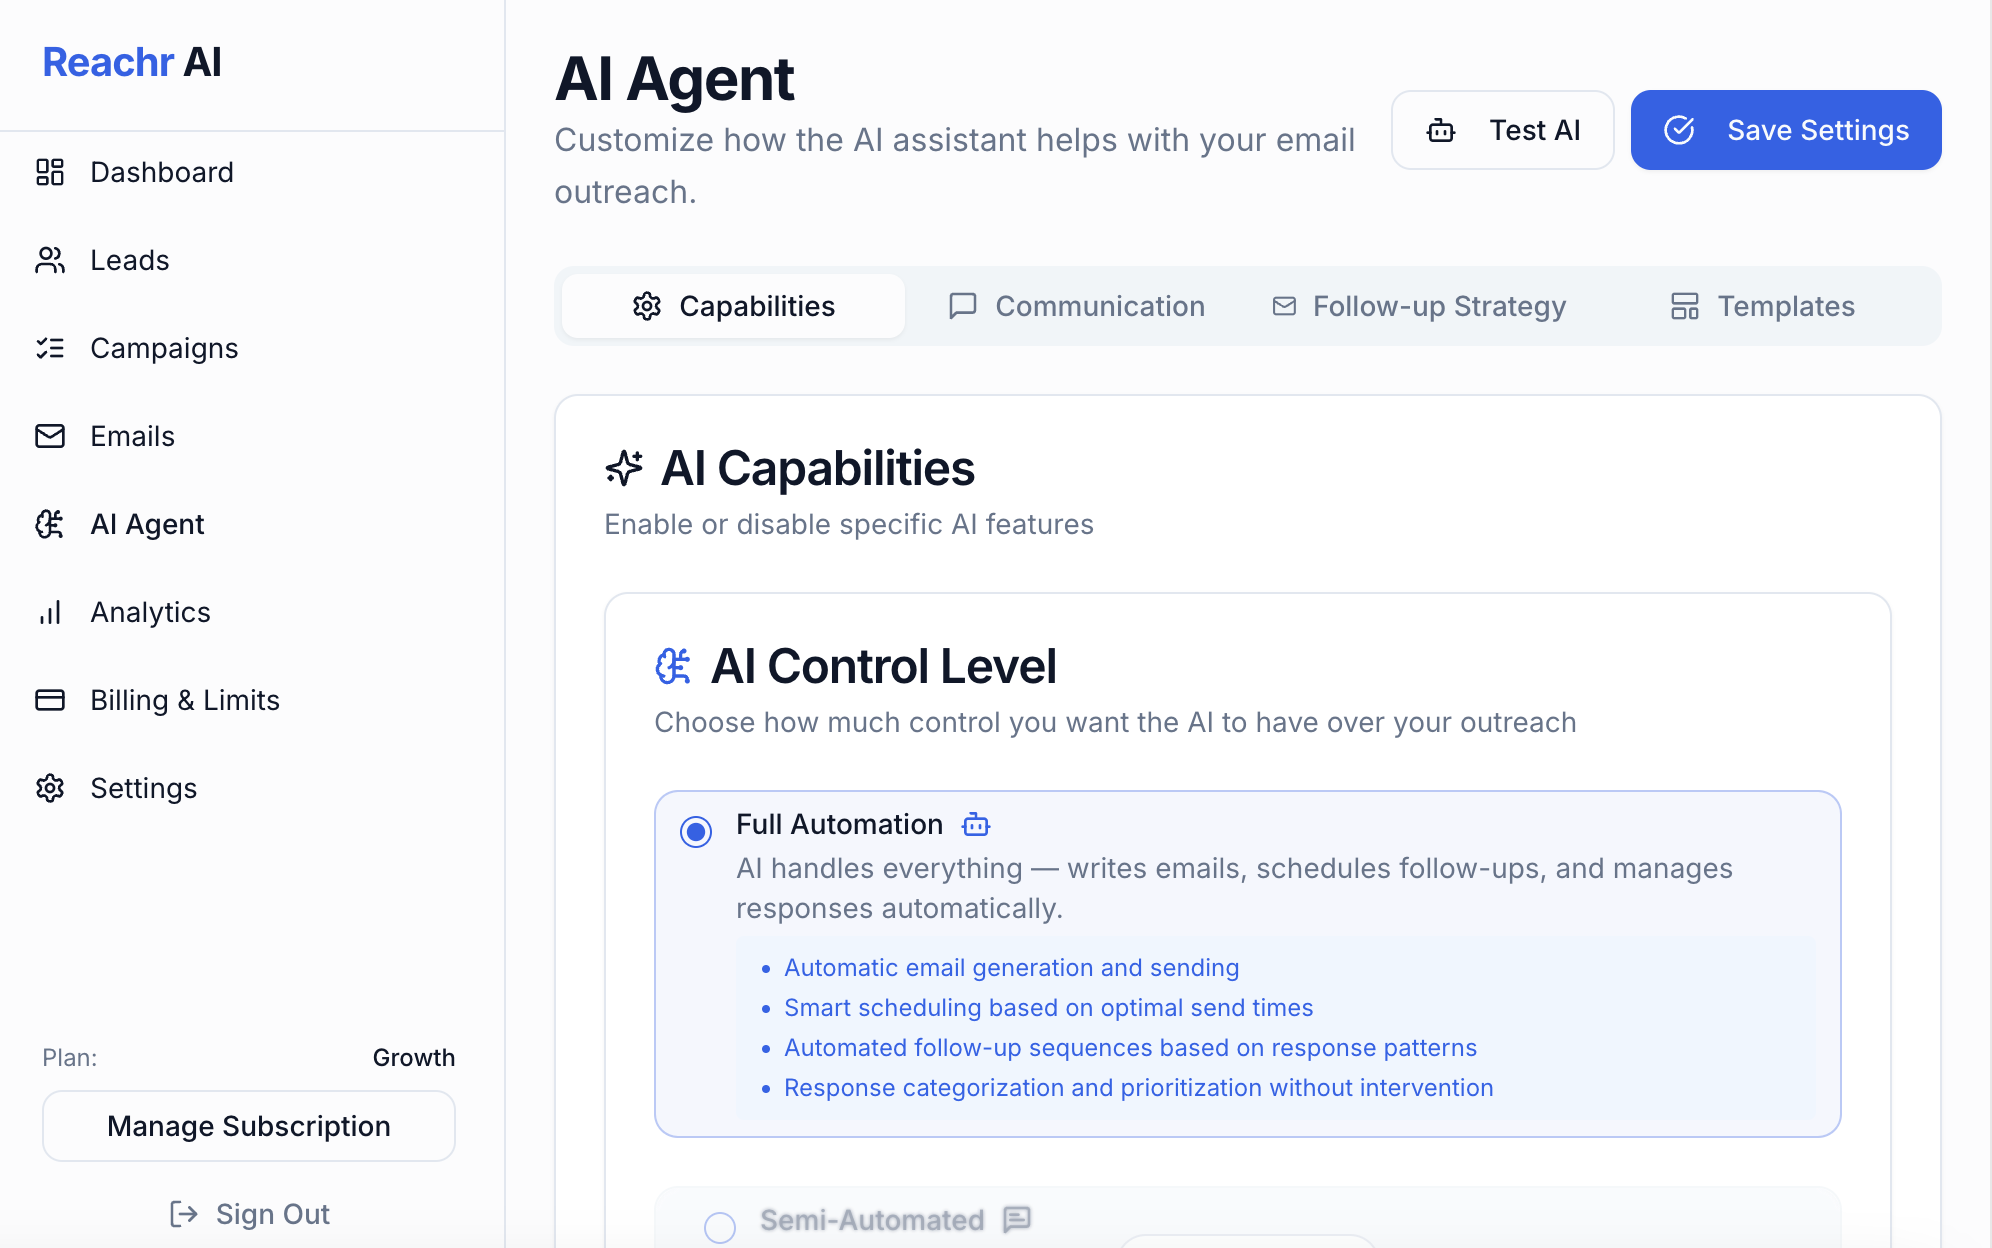Click the Settings gear icon in sidebar

(x=50, y=788)
